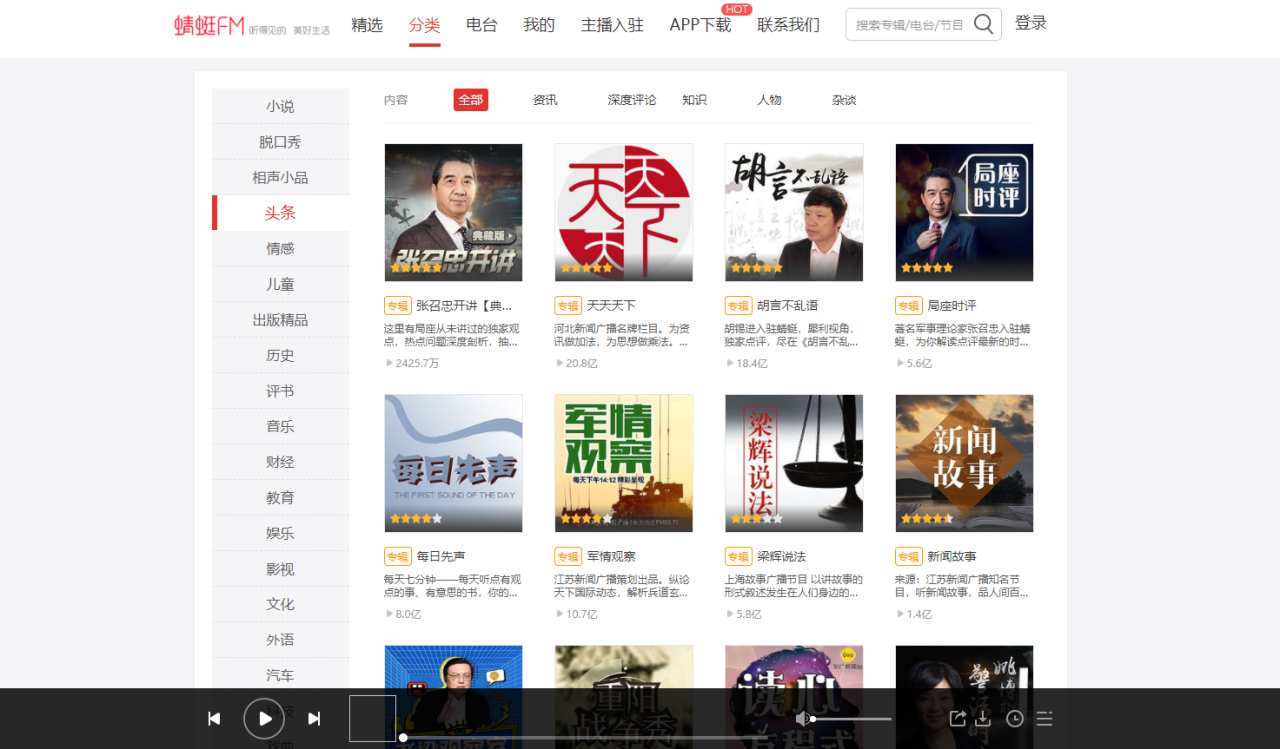Image resolution: width=1280 pixels, height=749 pixels.
Task: Mute using the speaker volume icon
Action: (x=801, y=718)
